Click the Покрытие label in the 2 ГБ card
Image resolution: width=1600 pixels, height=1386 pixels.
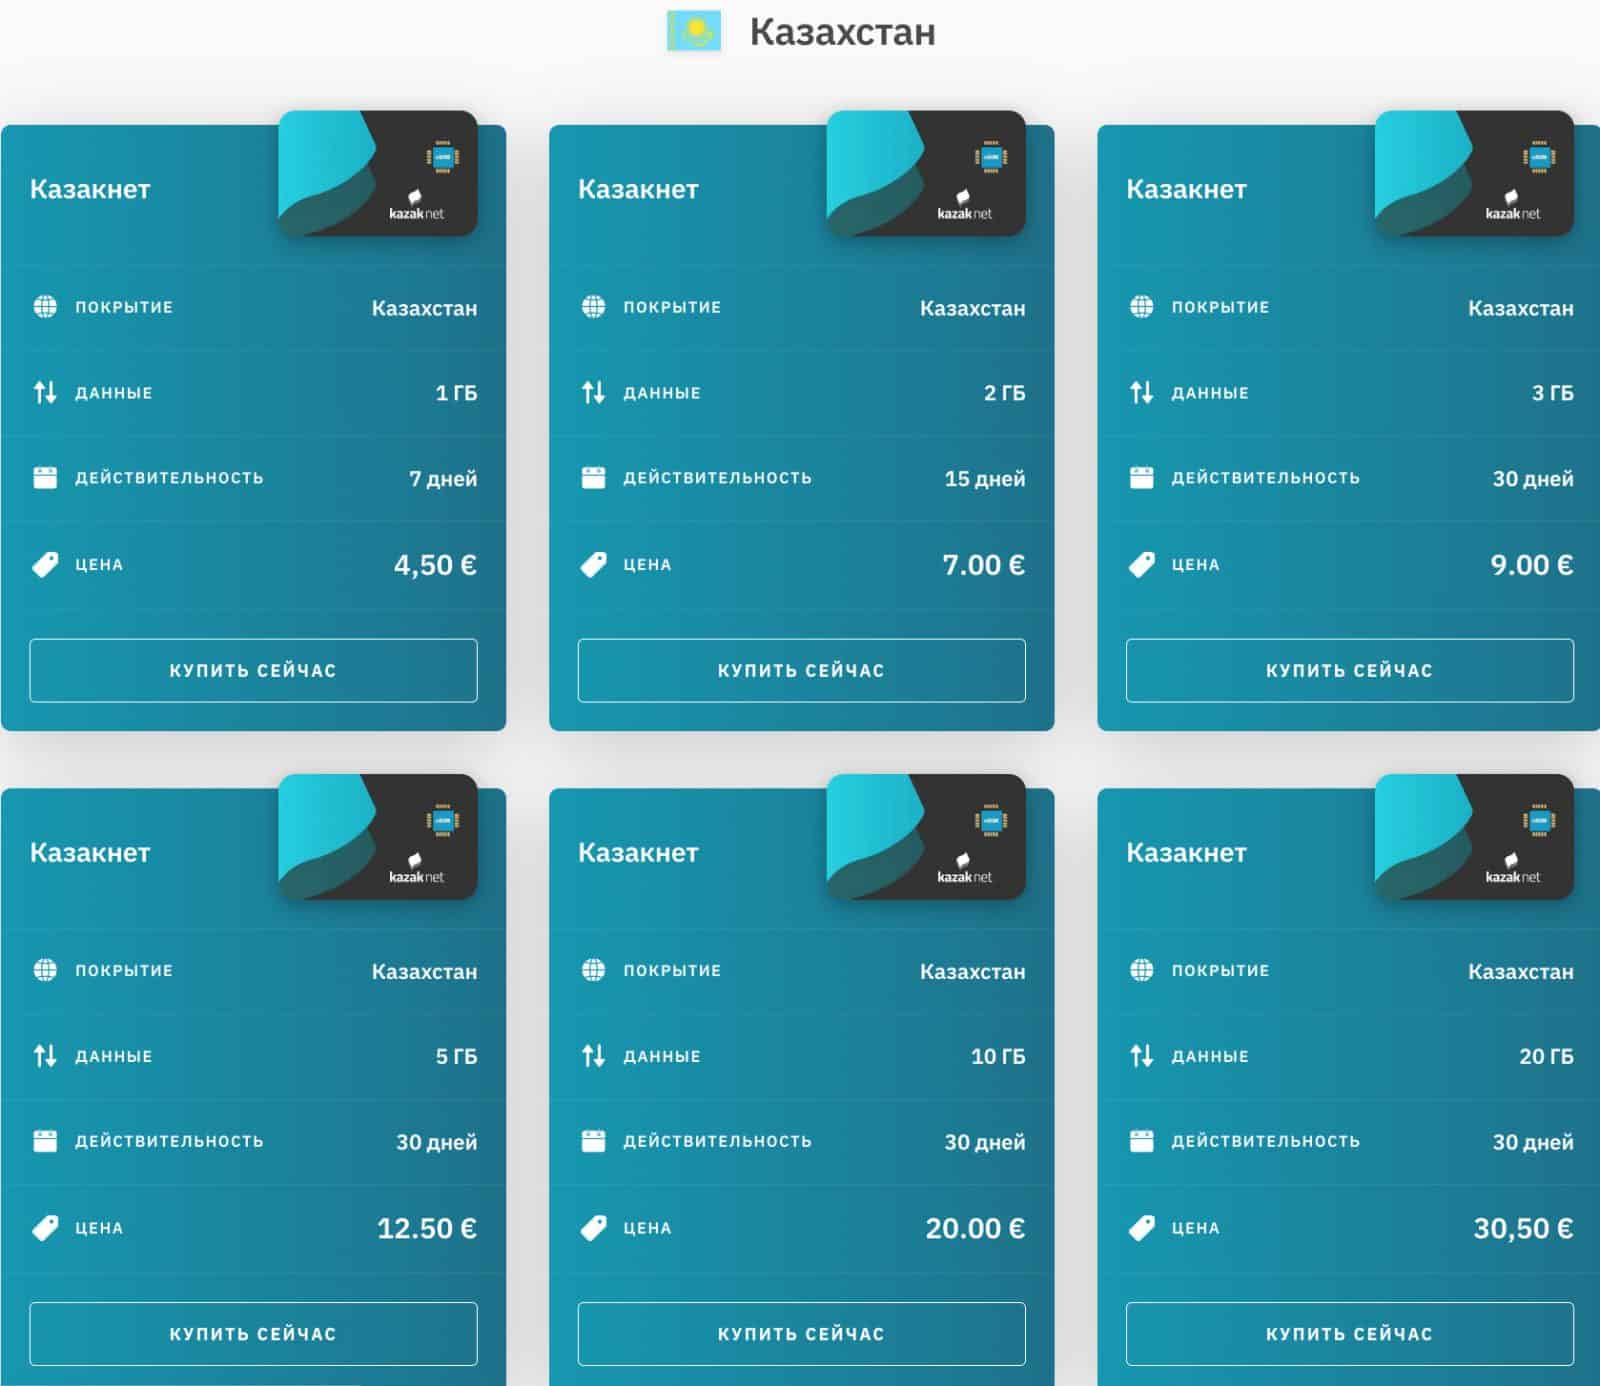click(672, 307)
